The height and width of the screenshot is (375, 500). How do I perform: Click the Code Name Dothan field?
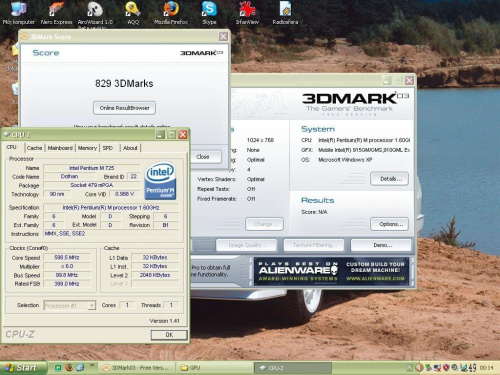click(x=69, y=176)
